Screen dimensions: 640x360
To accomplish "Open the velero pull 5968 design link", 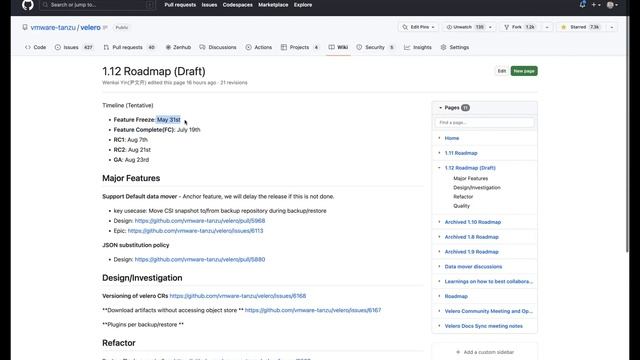I will (x=200, y=221).
